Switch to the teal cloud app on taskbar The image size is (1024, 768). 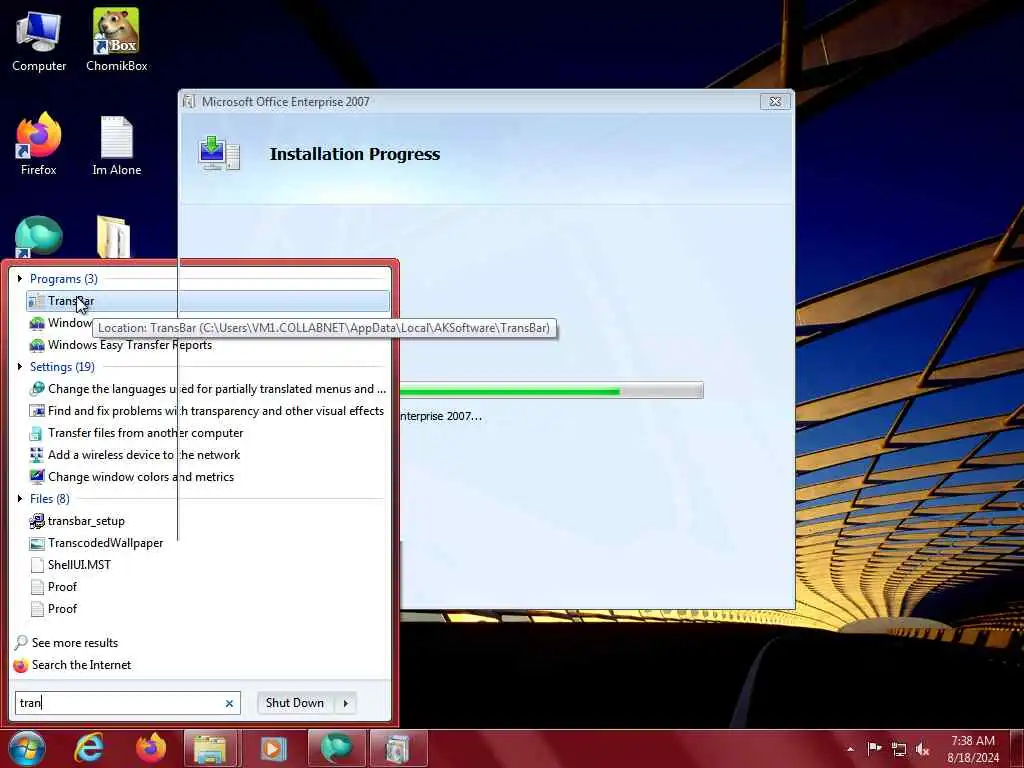pos(336,748)
